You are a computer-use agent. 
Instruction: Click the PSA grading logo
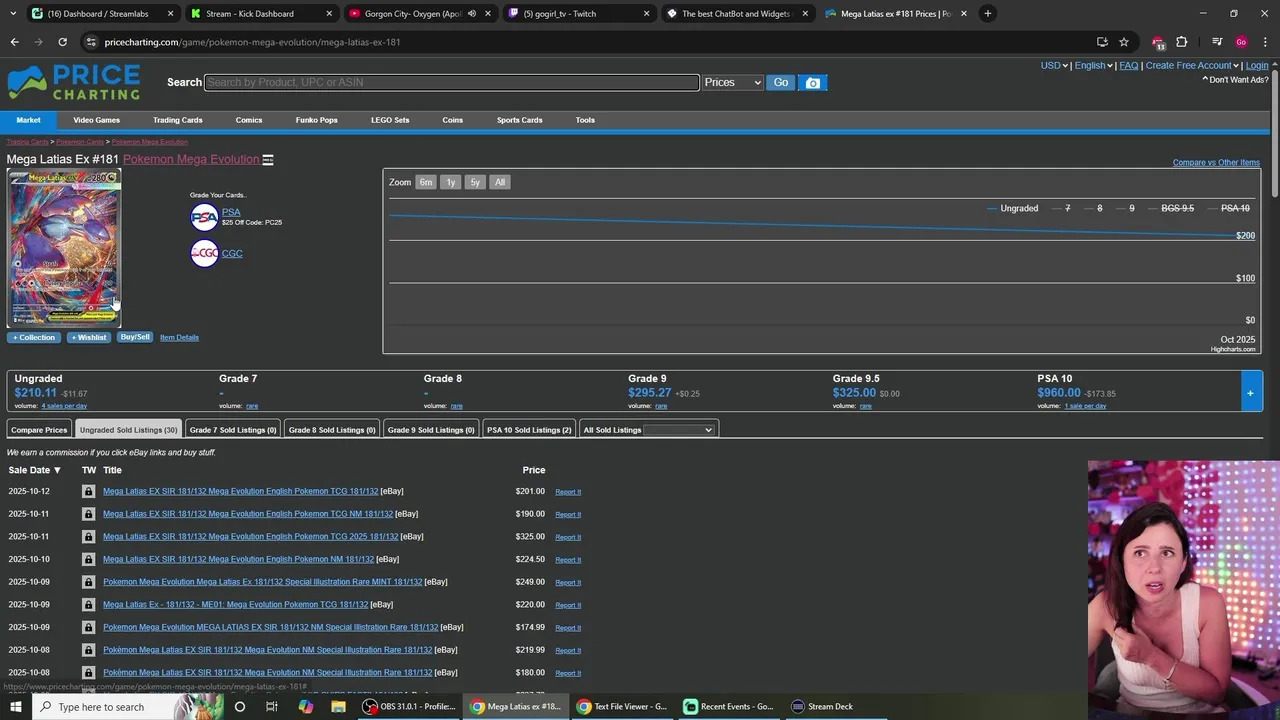[204, 217]
